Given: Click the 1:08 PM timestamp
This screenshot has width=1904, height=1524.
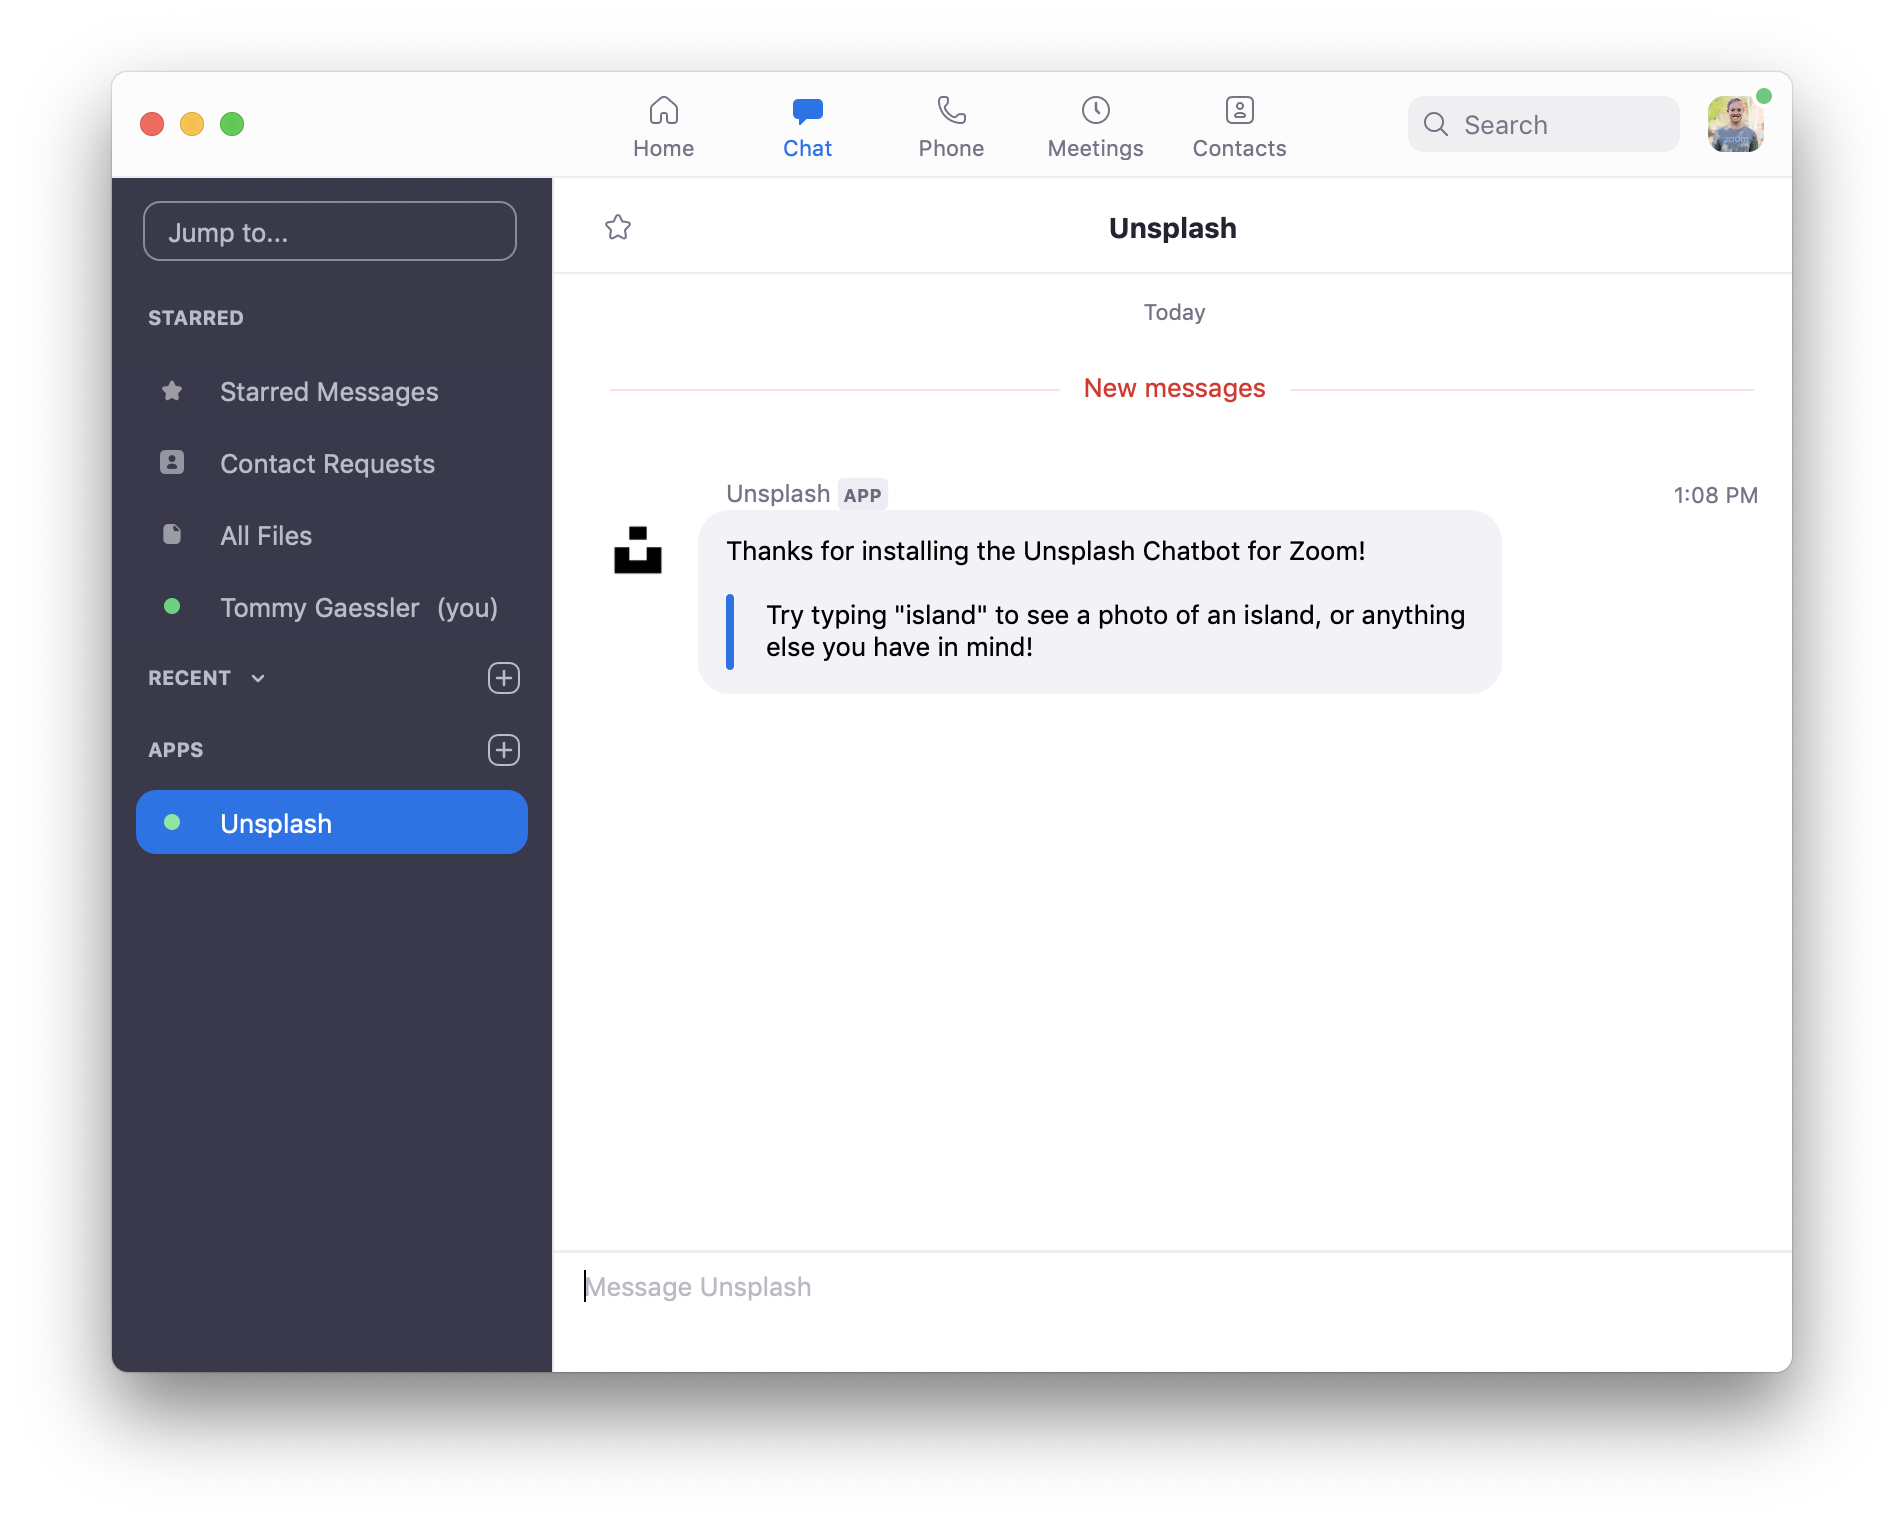Looking at the screenshot, I should click(1715, 495).
